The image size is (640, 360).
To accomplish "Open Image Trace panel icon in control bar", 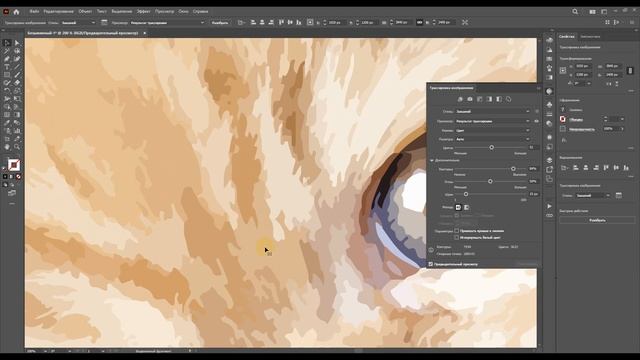I will point(104,23).
